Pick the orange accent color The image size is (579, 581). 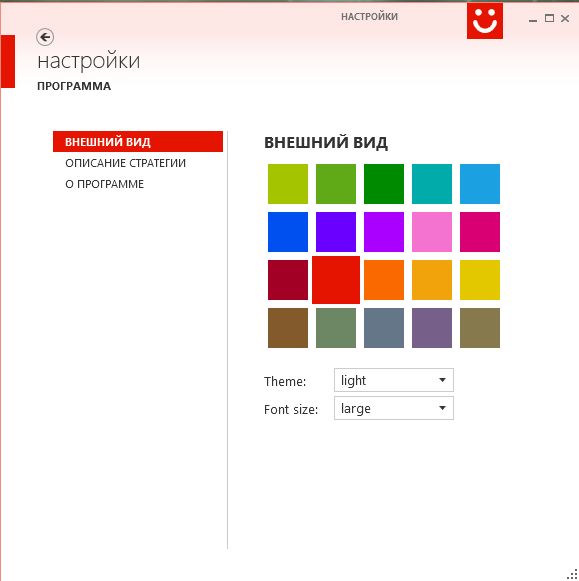point(384,280)
